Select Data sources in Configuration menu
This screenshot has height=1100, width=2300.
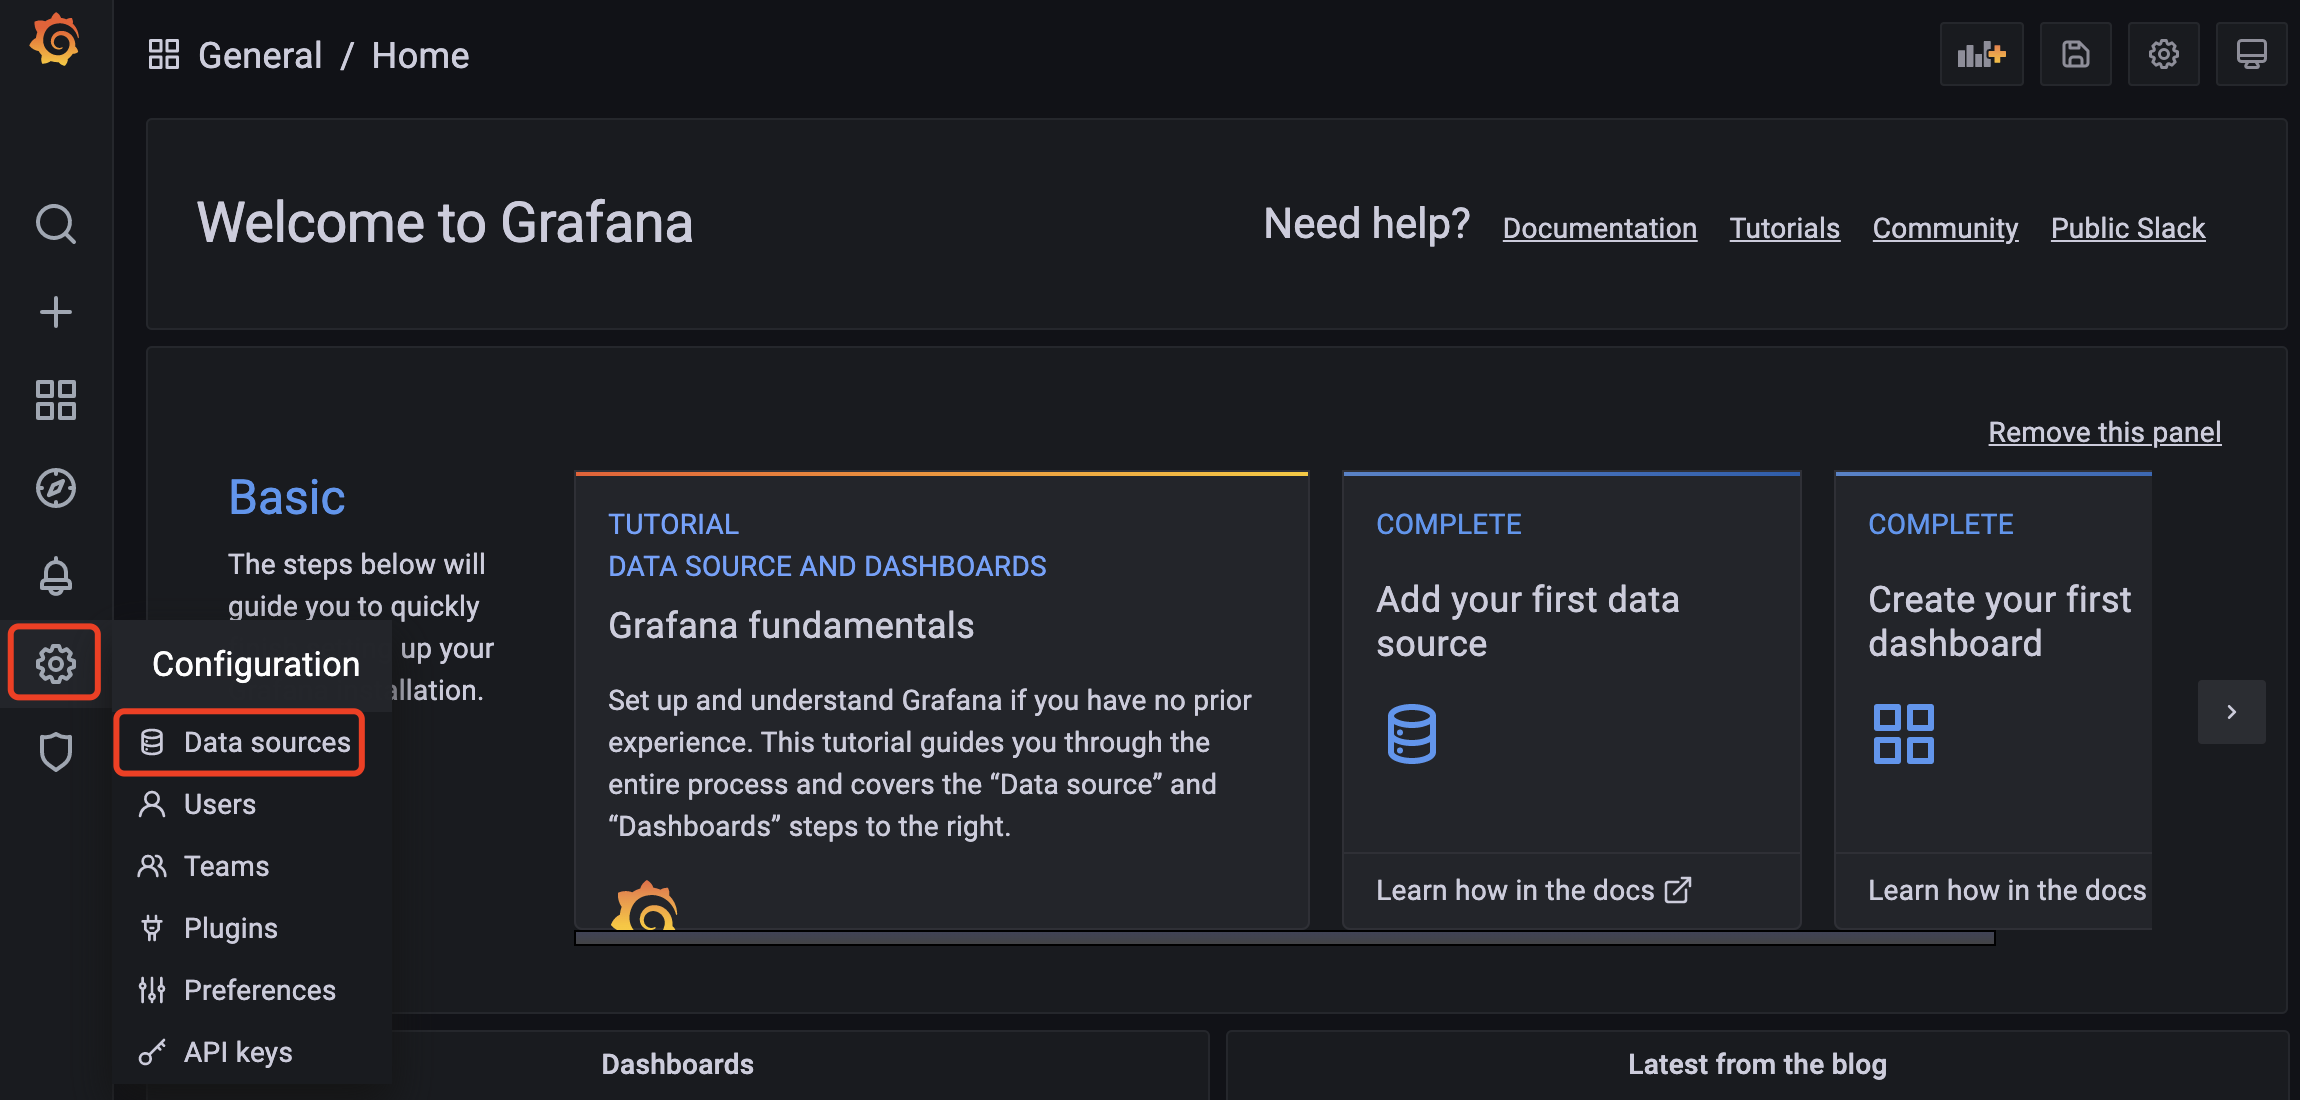pos(266,742)
